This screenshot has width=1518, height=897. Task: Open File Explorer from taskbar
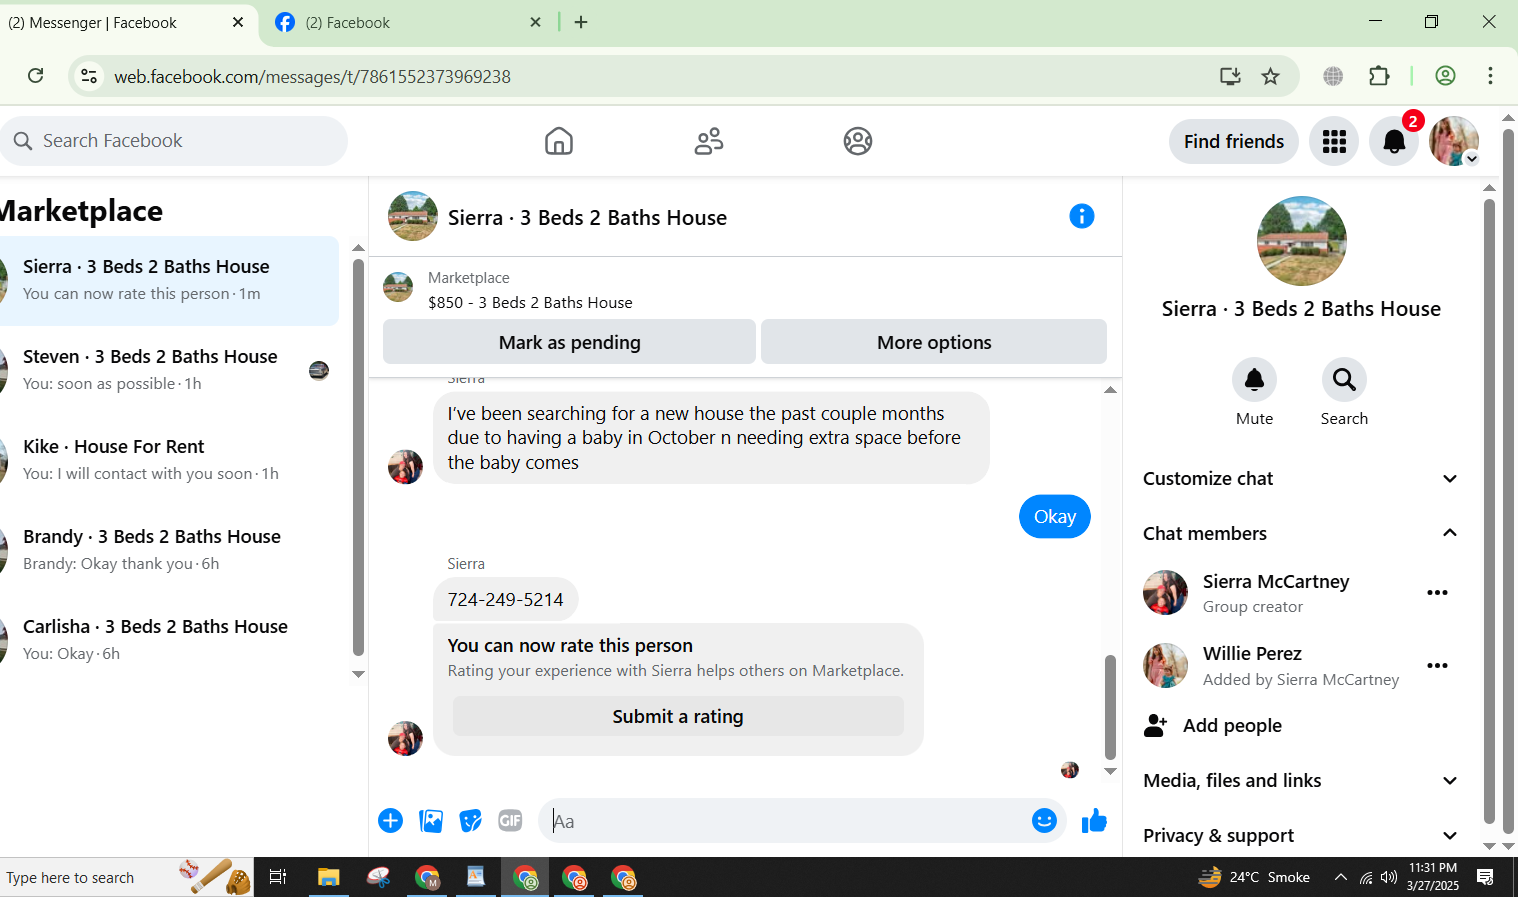(x=328, y=877)
